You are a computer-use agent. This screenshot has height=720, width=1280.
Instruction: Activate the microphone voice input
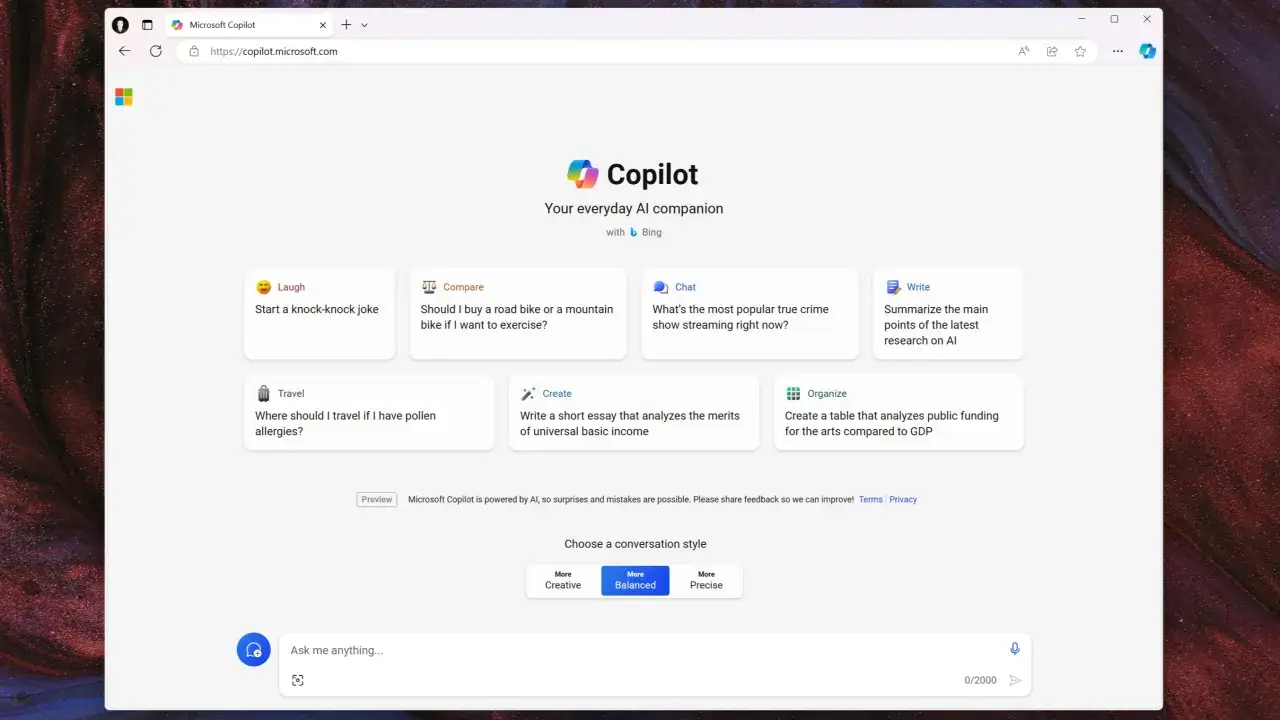point(1015,649)
